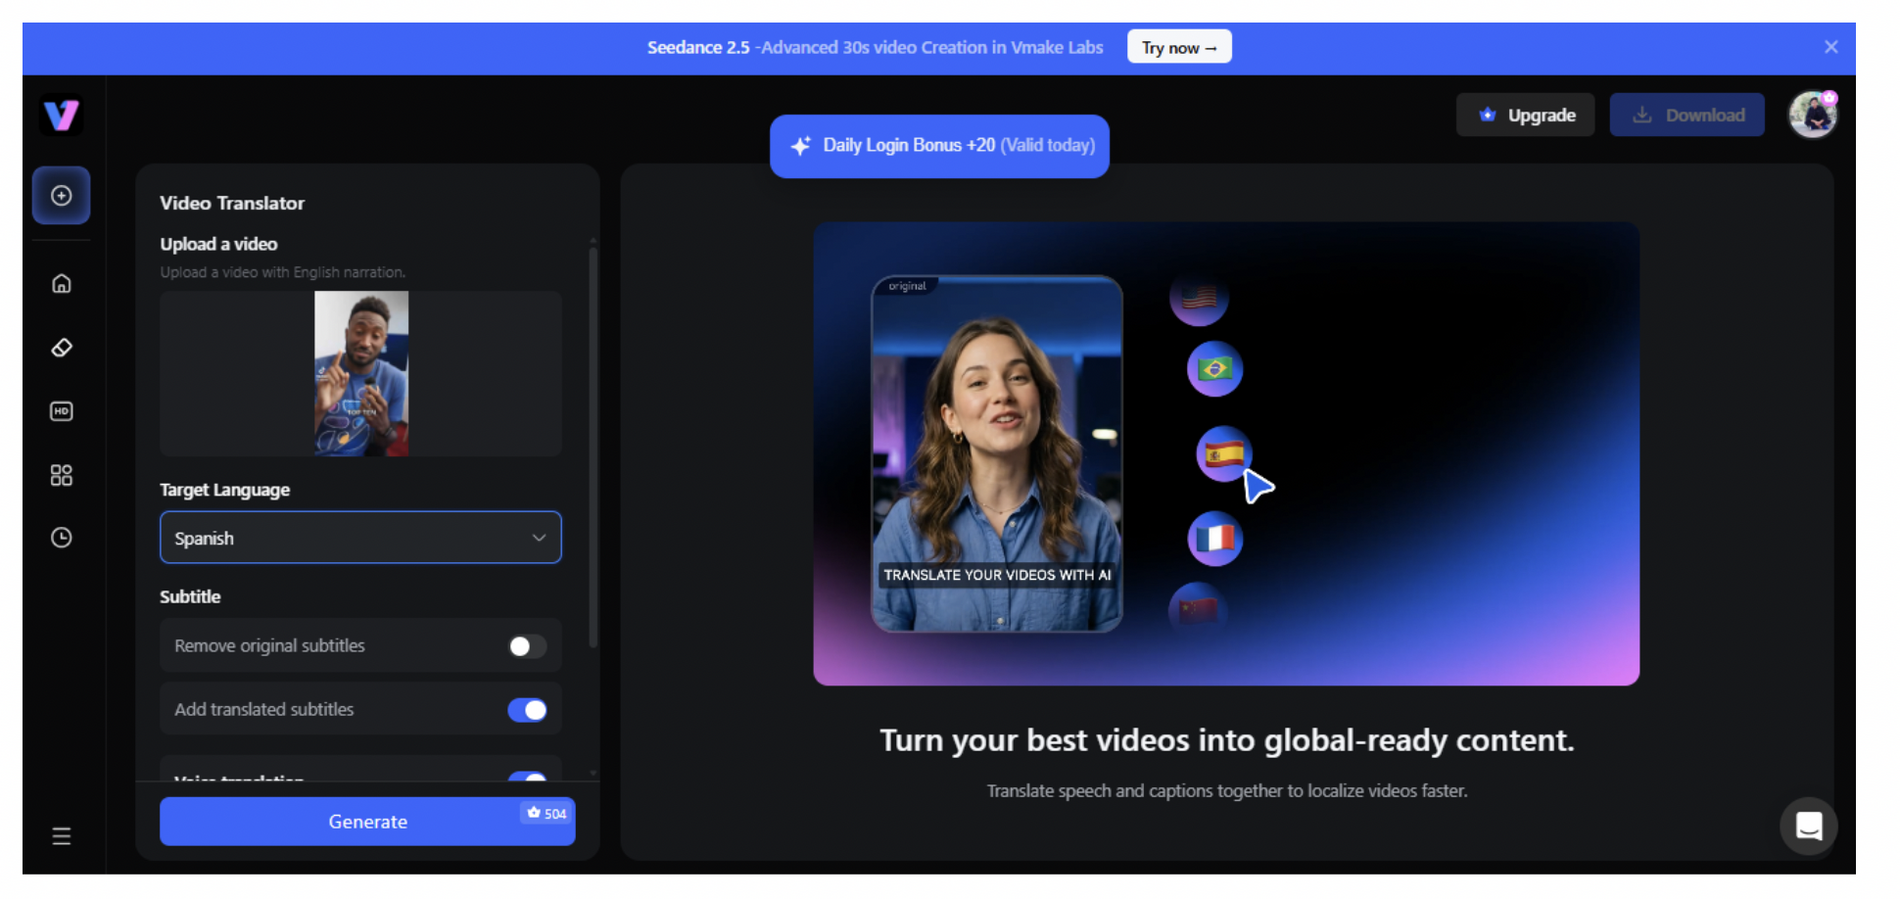Click the chevron arrow in language selector
This screenshot has height=899, width=1900.
(539, 538)
